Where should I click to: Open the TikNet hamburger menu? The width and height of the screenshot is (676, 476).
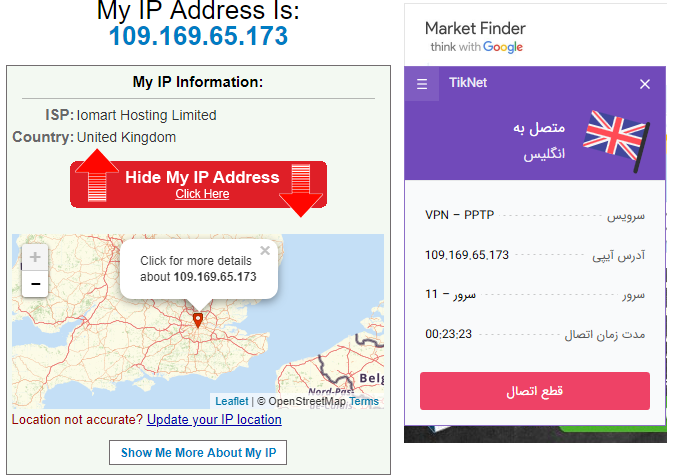pos(422,84)
